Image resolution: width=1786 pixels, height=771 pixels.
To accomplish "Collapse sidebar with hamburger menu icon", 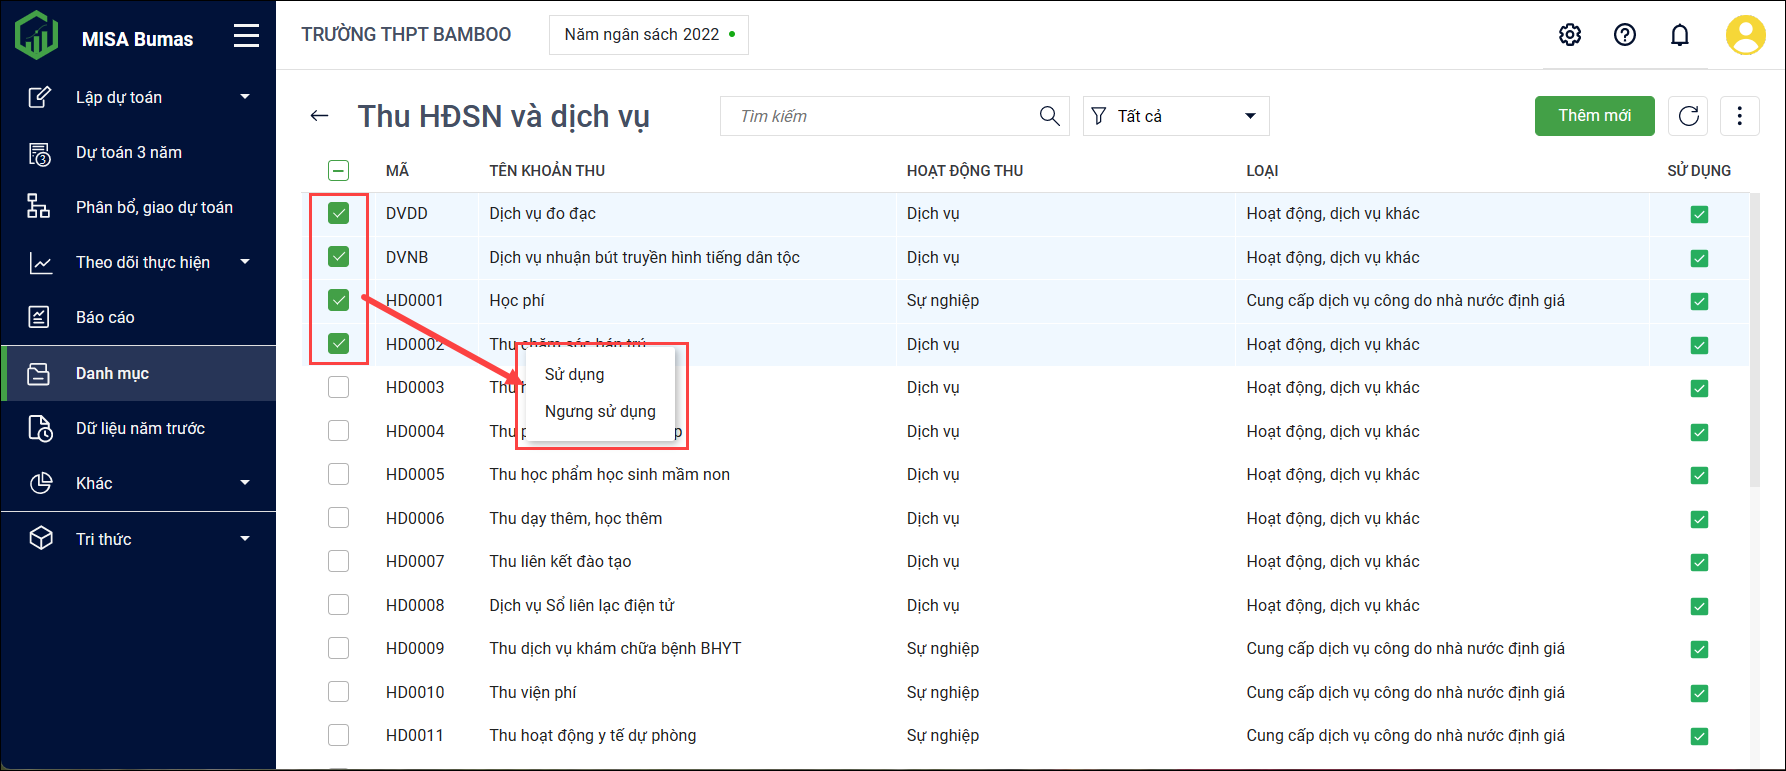I will pyautogui.click(x=246, y=37).
